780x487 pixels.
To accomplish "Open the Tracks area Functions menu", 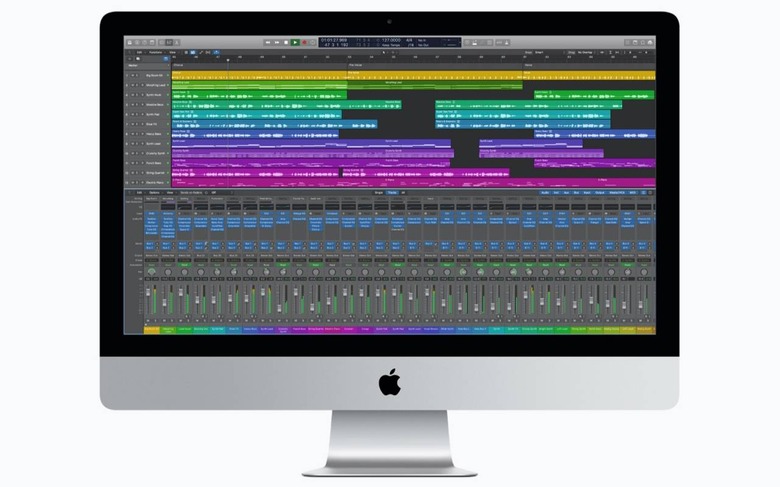I will coord(156,52).
